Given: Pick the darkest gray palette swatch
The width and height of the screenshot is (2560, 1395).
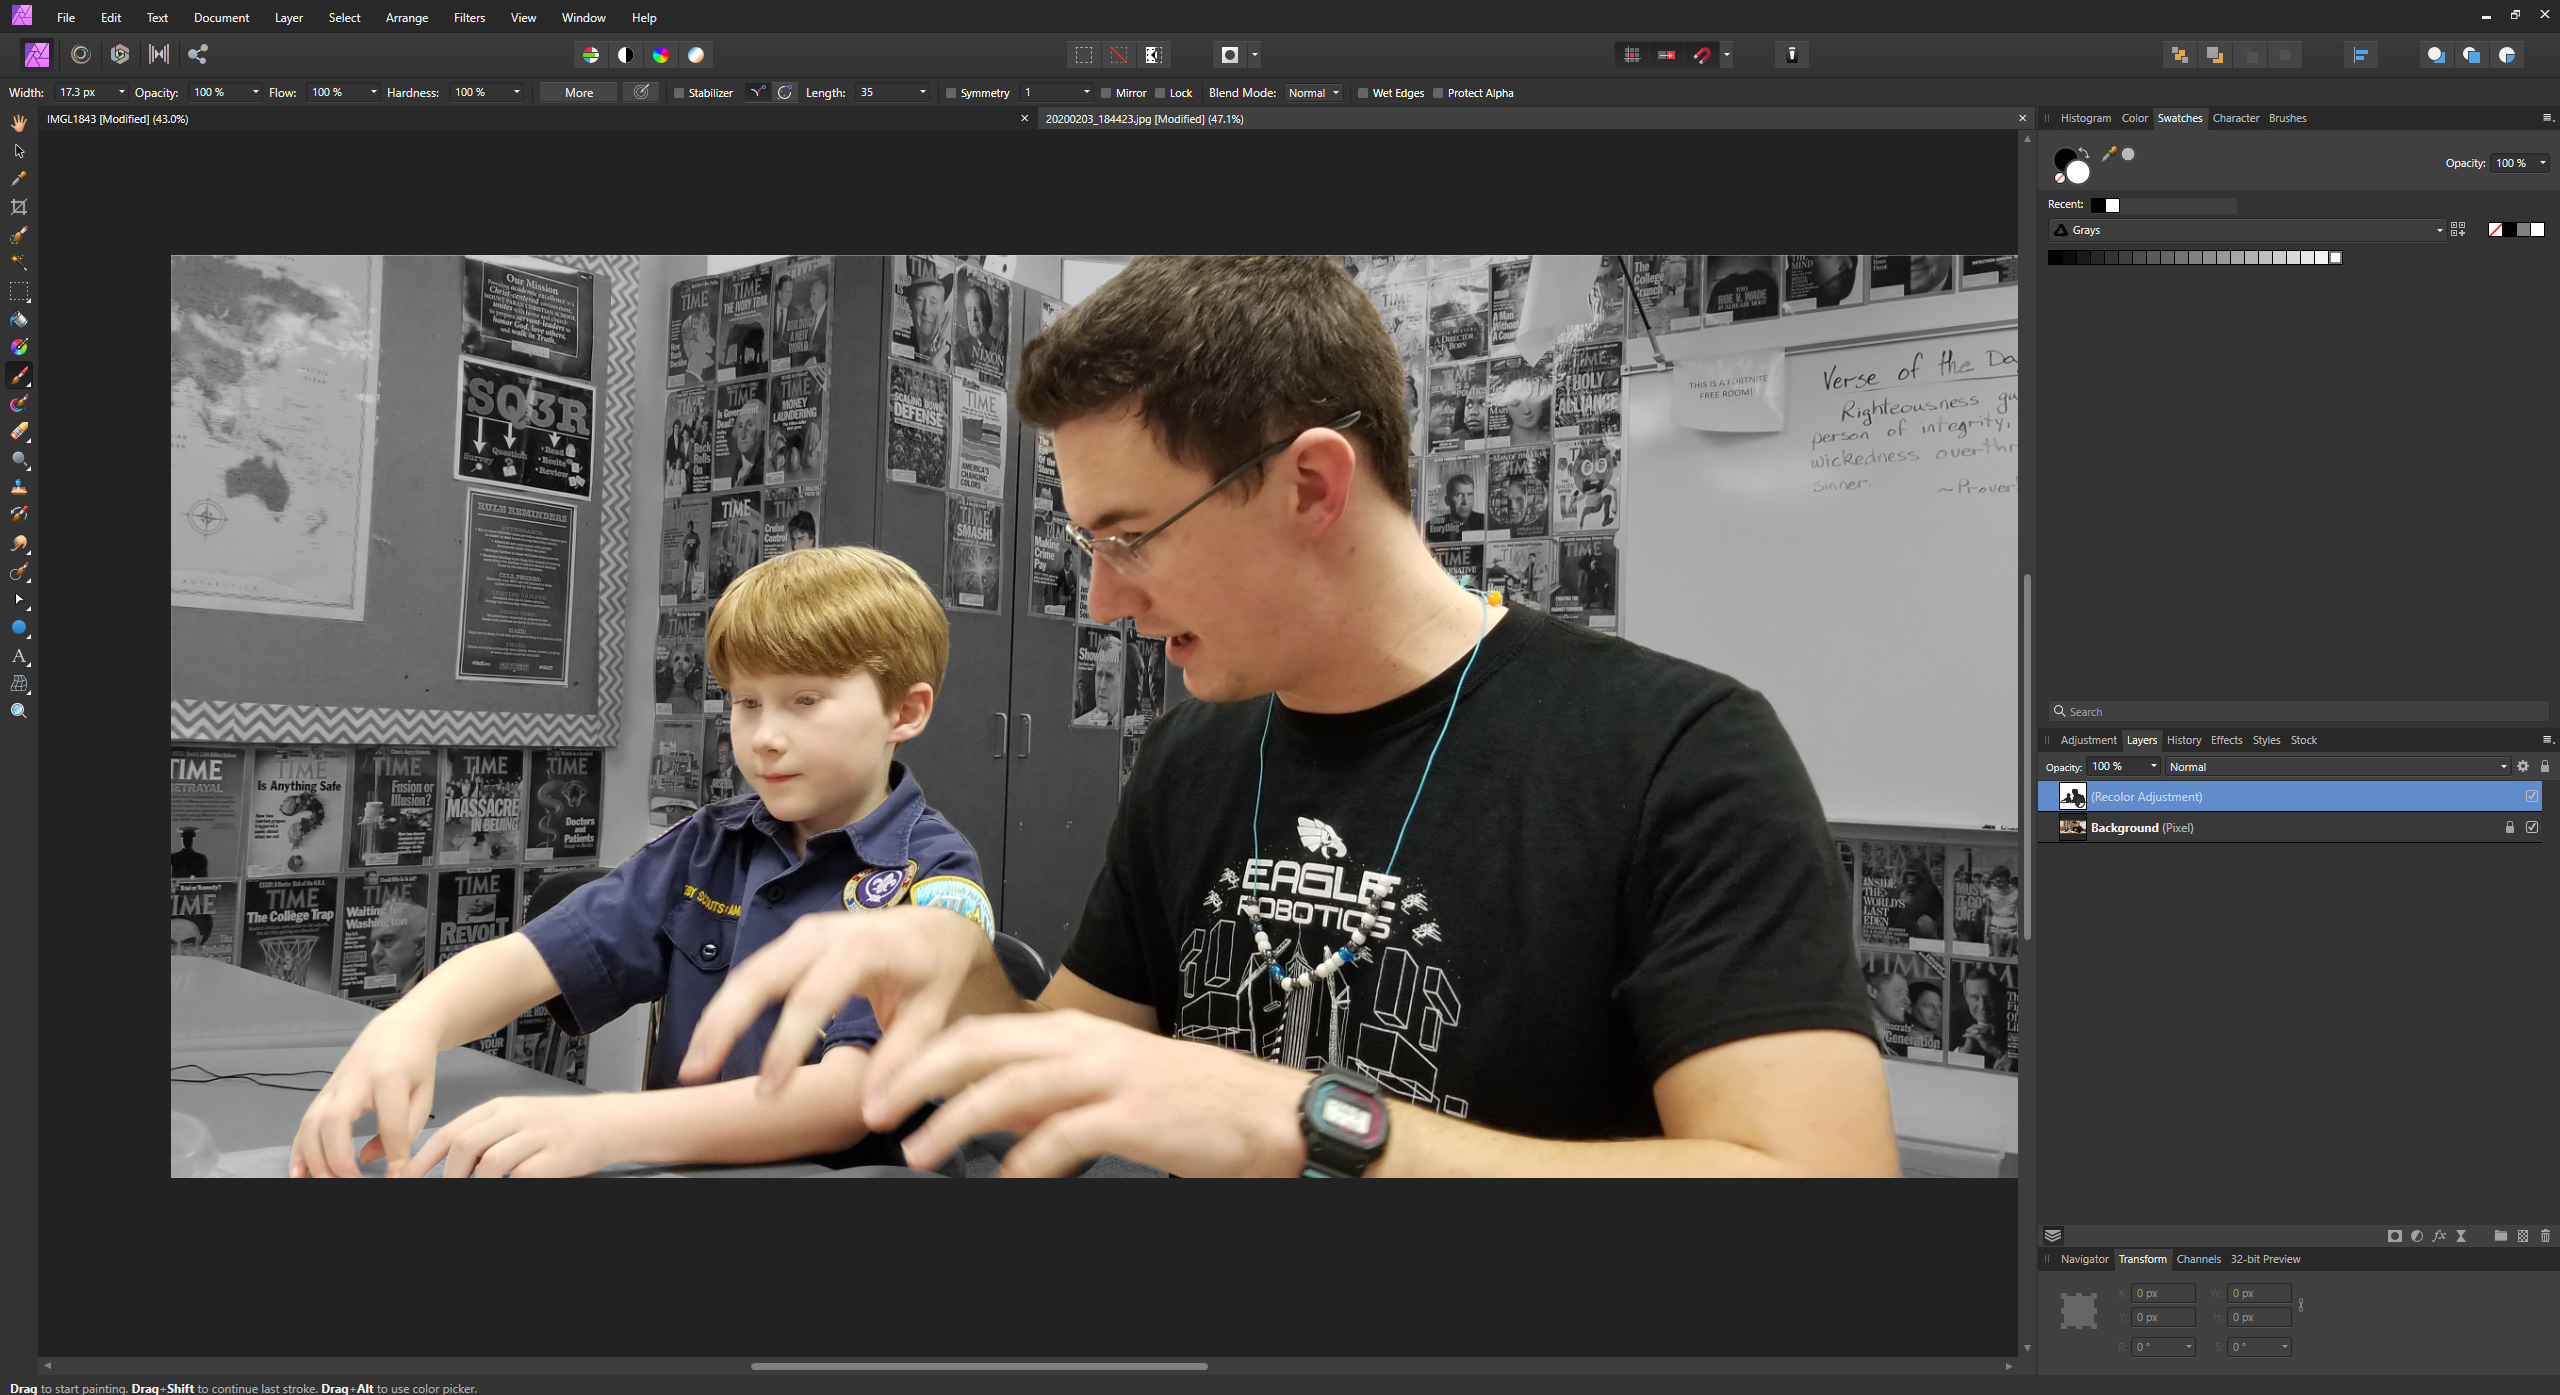Looking at the screenshot, I should (2055, 258).
